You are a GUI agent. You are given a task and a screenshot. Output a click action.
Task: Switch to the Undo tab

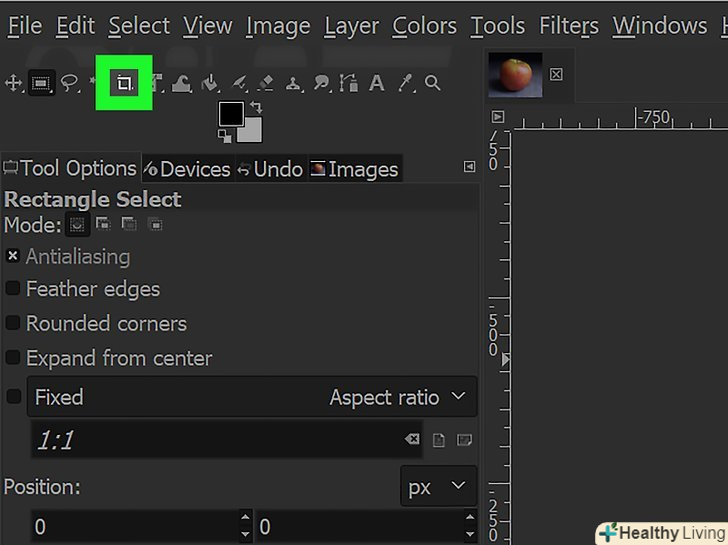click(269, 169)
